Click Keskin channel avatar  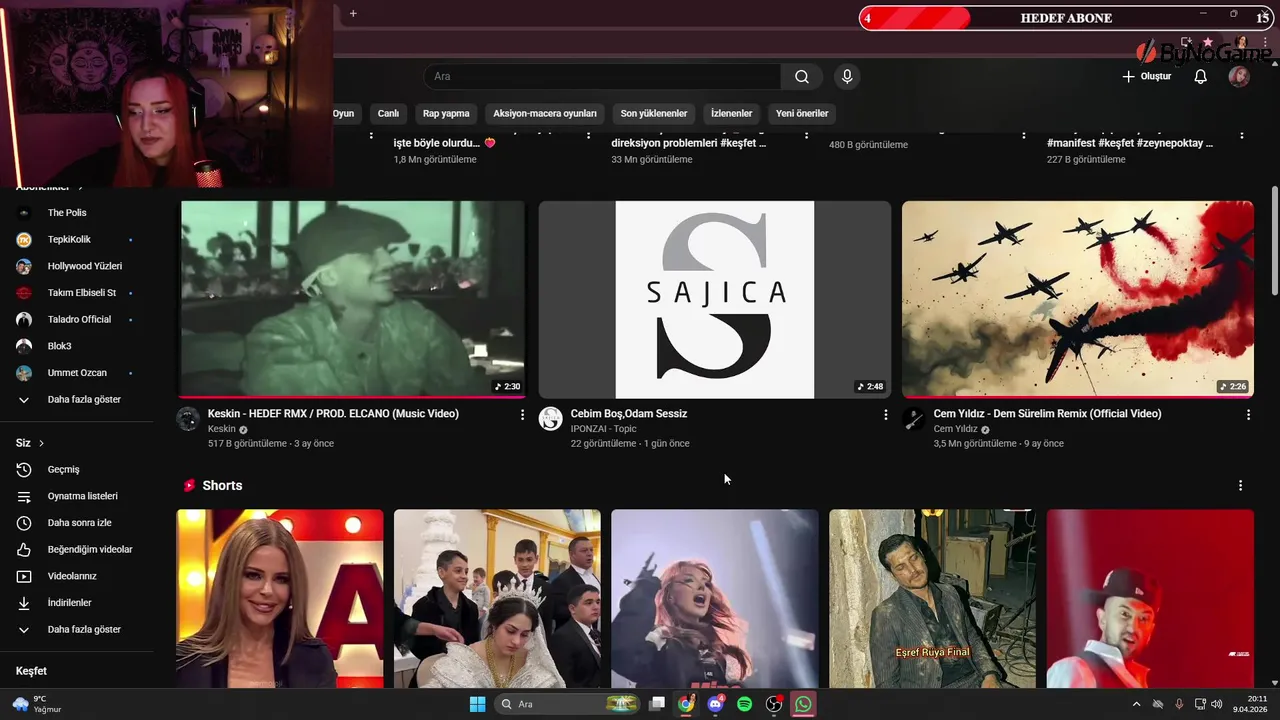(x=188, y=419)
